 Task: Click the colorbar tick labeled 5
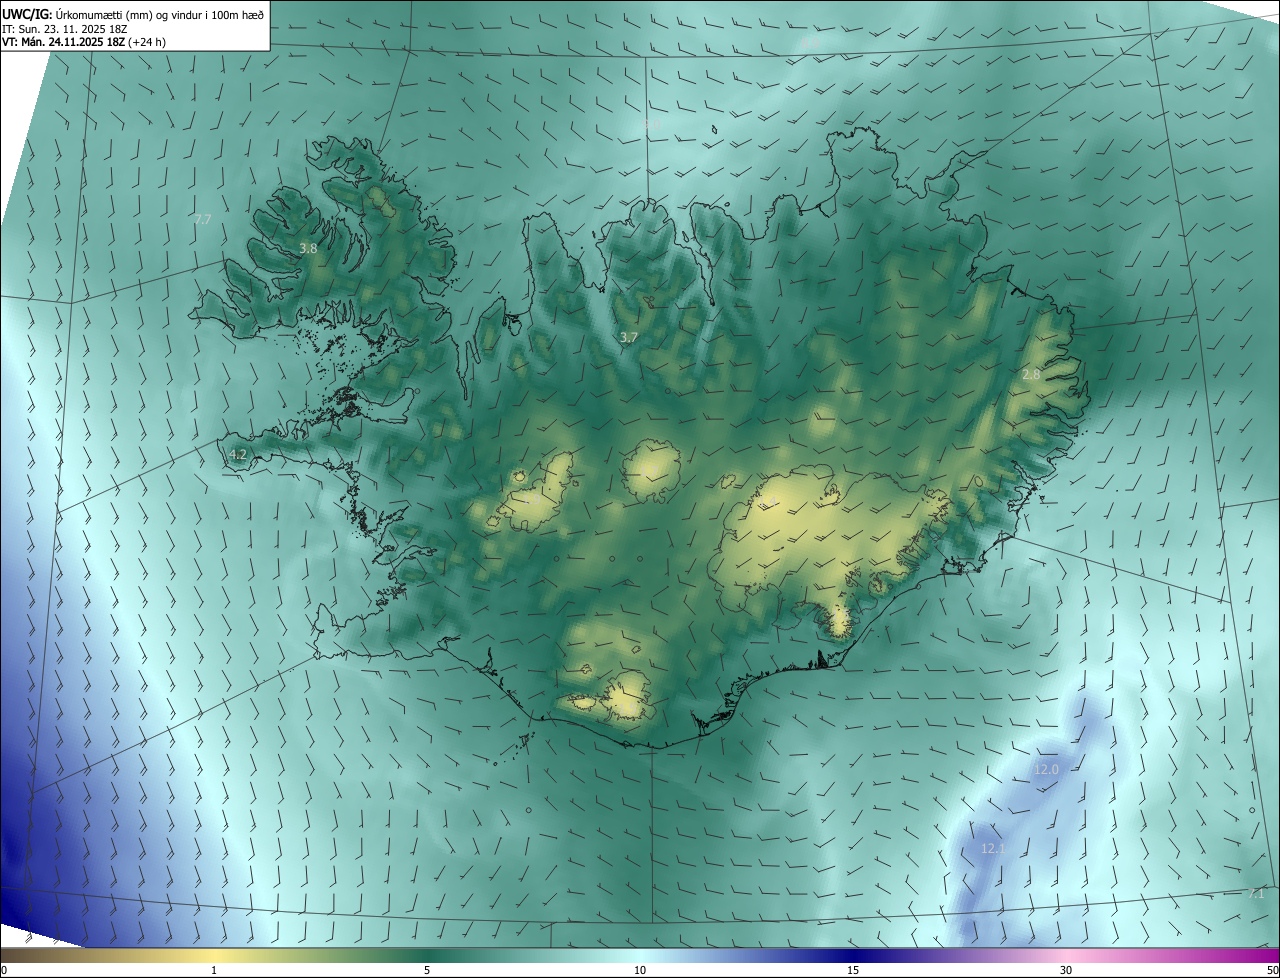coord(427,970)
